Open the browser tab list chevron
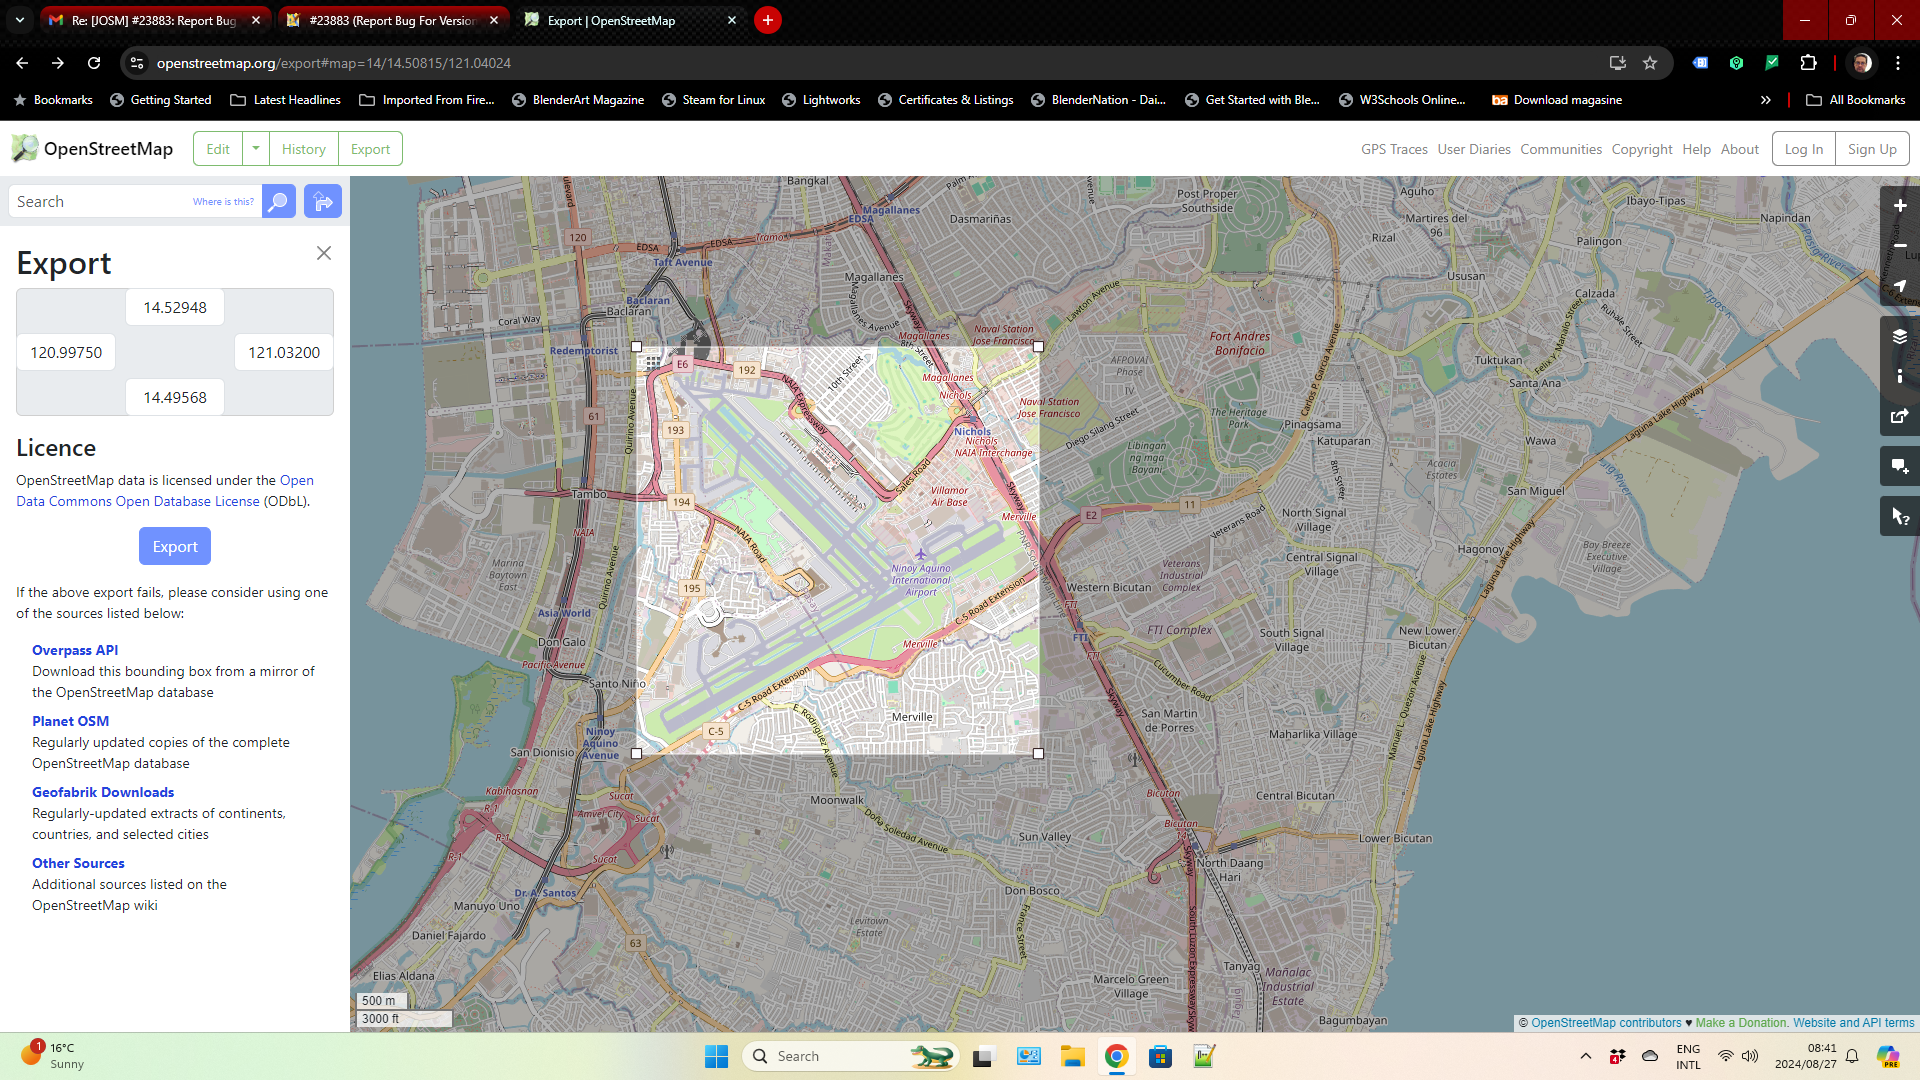 coord(19,20)
